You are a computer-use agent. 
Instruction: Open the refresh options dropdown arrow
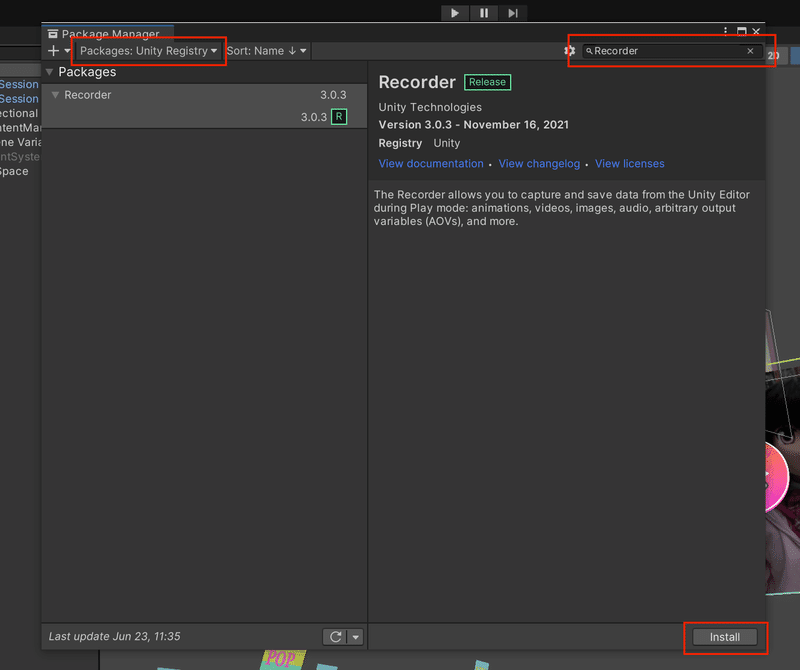(356, 637)
